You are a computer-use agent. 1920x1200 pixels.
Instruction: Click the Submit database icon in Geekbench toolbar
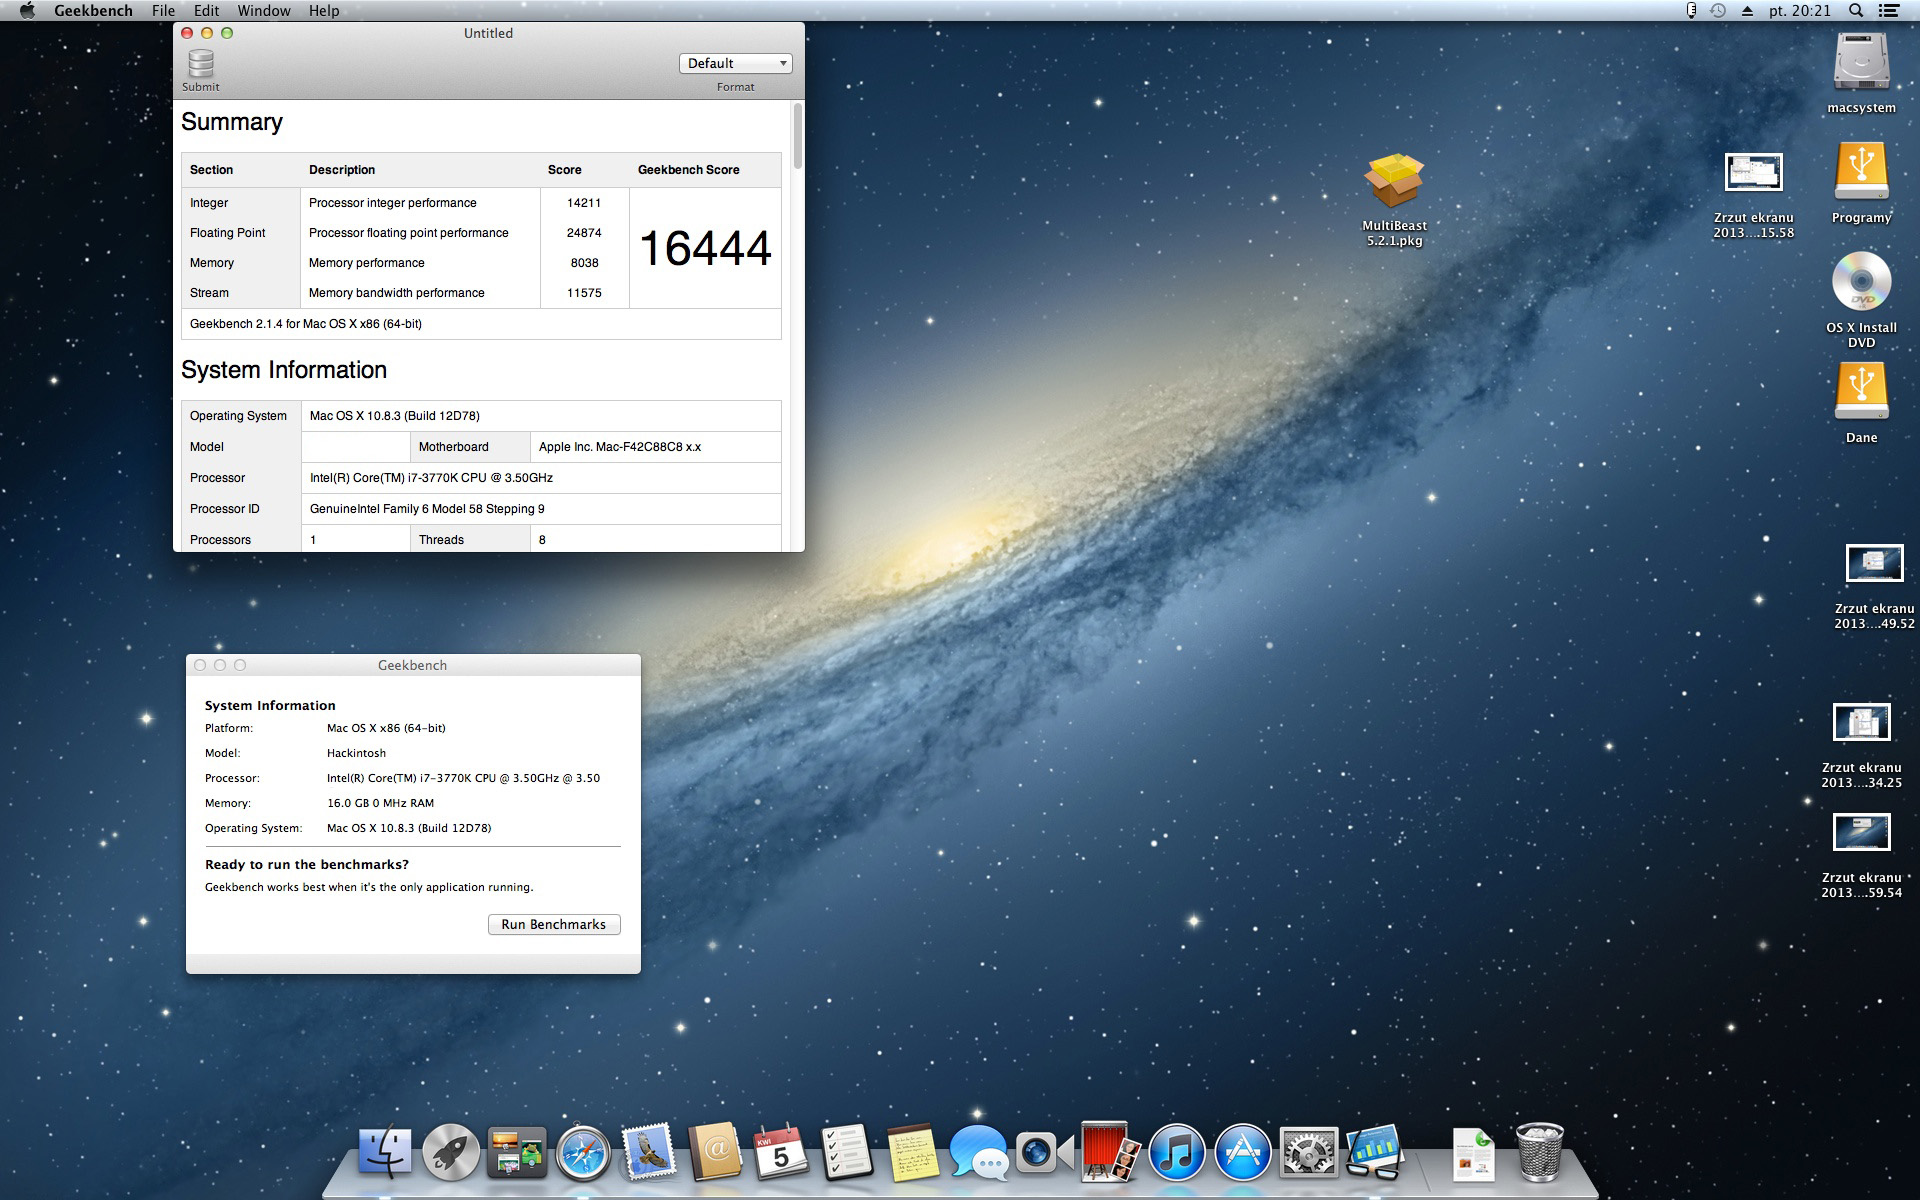(201, 64)
